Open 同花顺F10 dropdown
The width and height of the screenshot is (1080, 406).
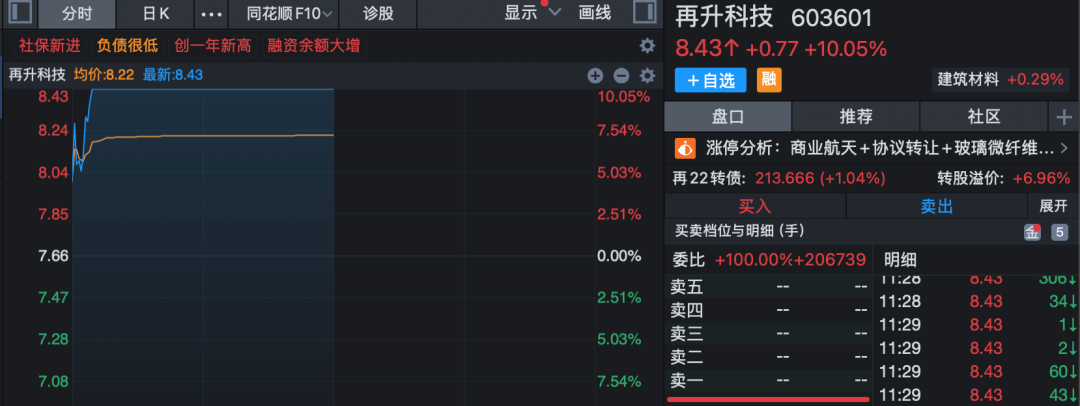click(x=289, y=14)
